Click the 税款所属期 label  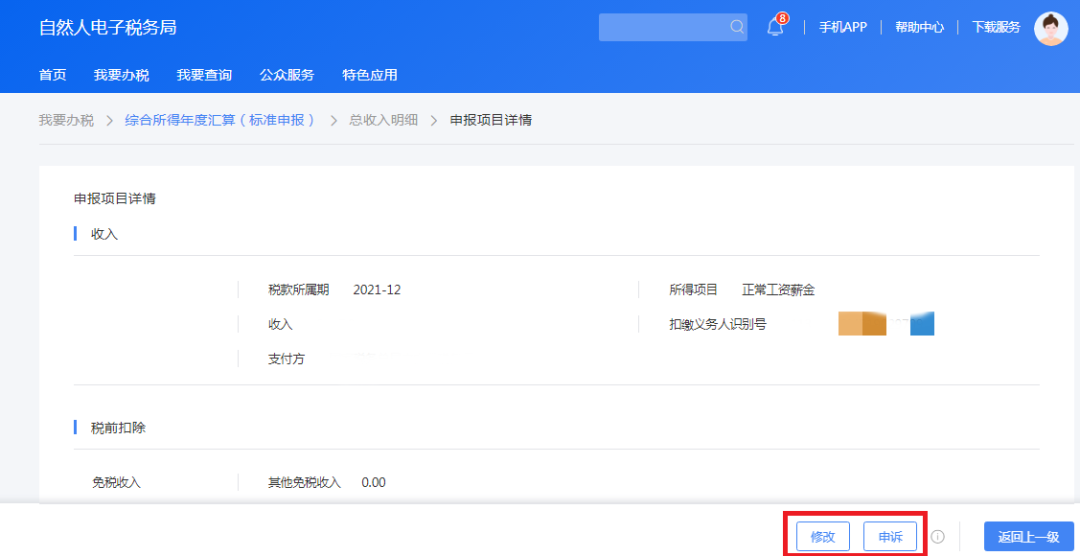point(298,290)
